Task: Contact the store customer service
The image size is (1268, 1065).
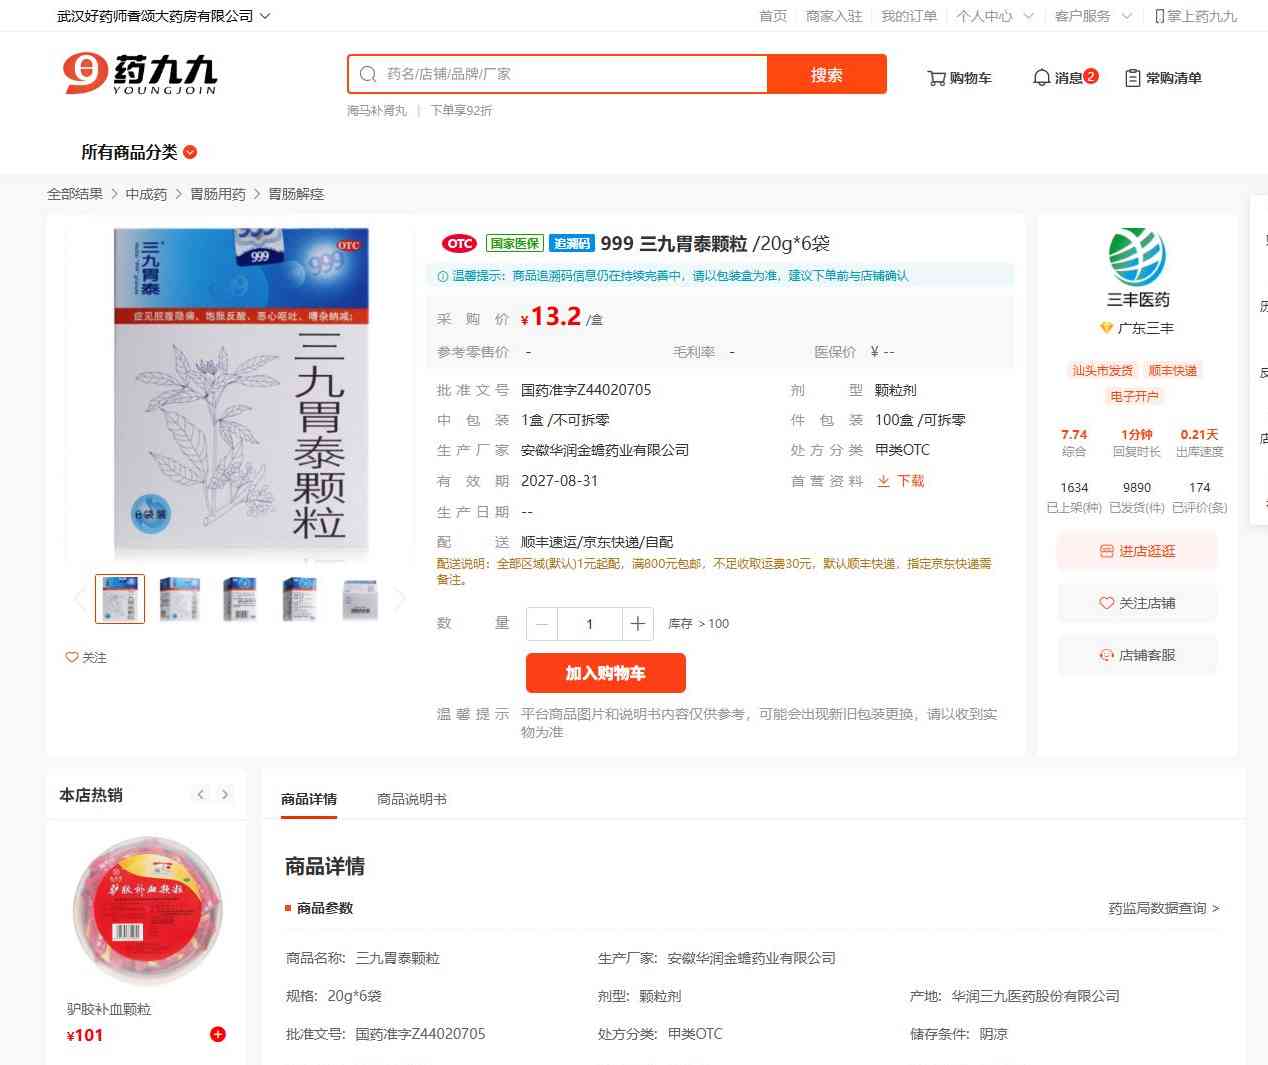Action: click(1137, 656)
